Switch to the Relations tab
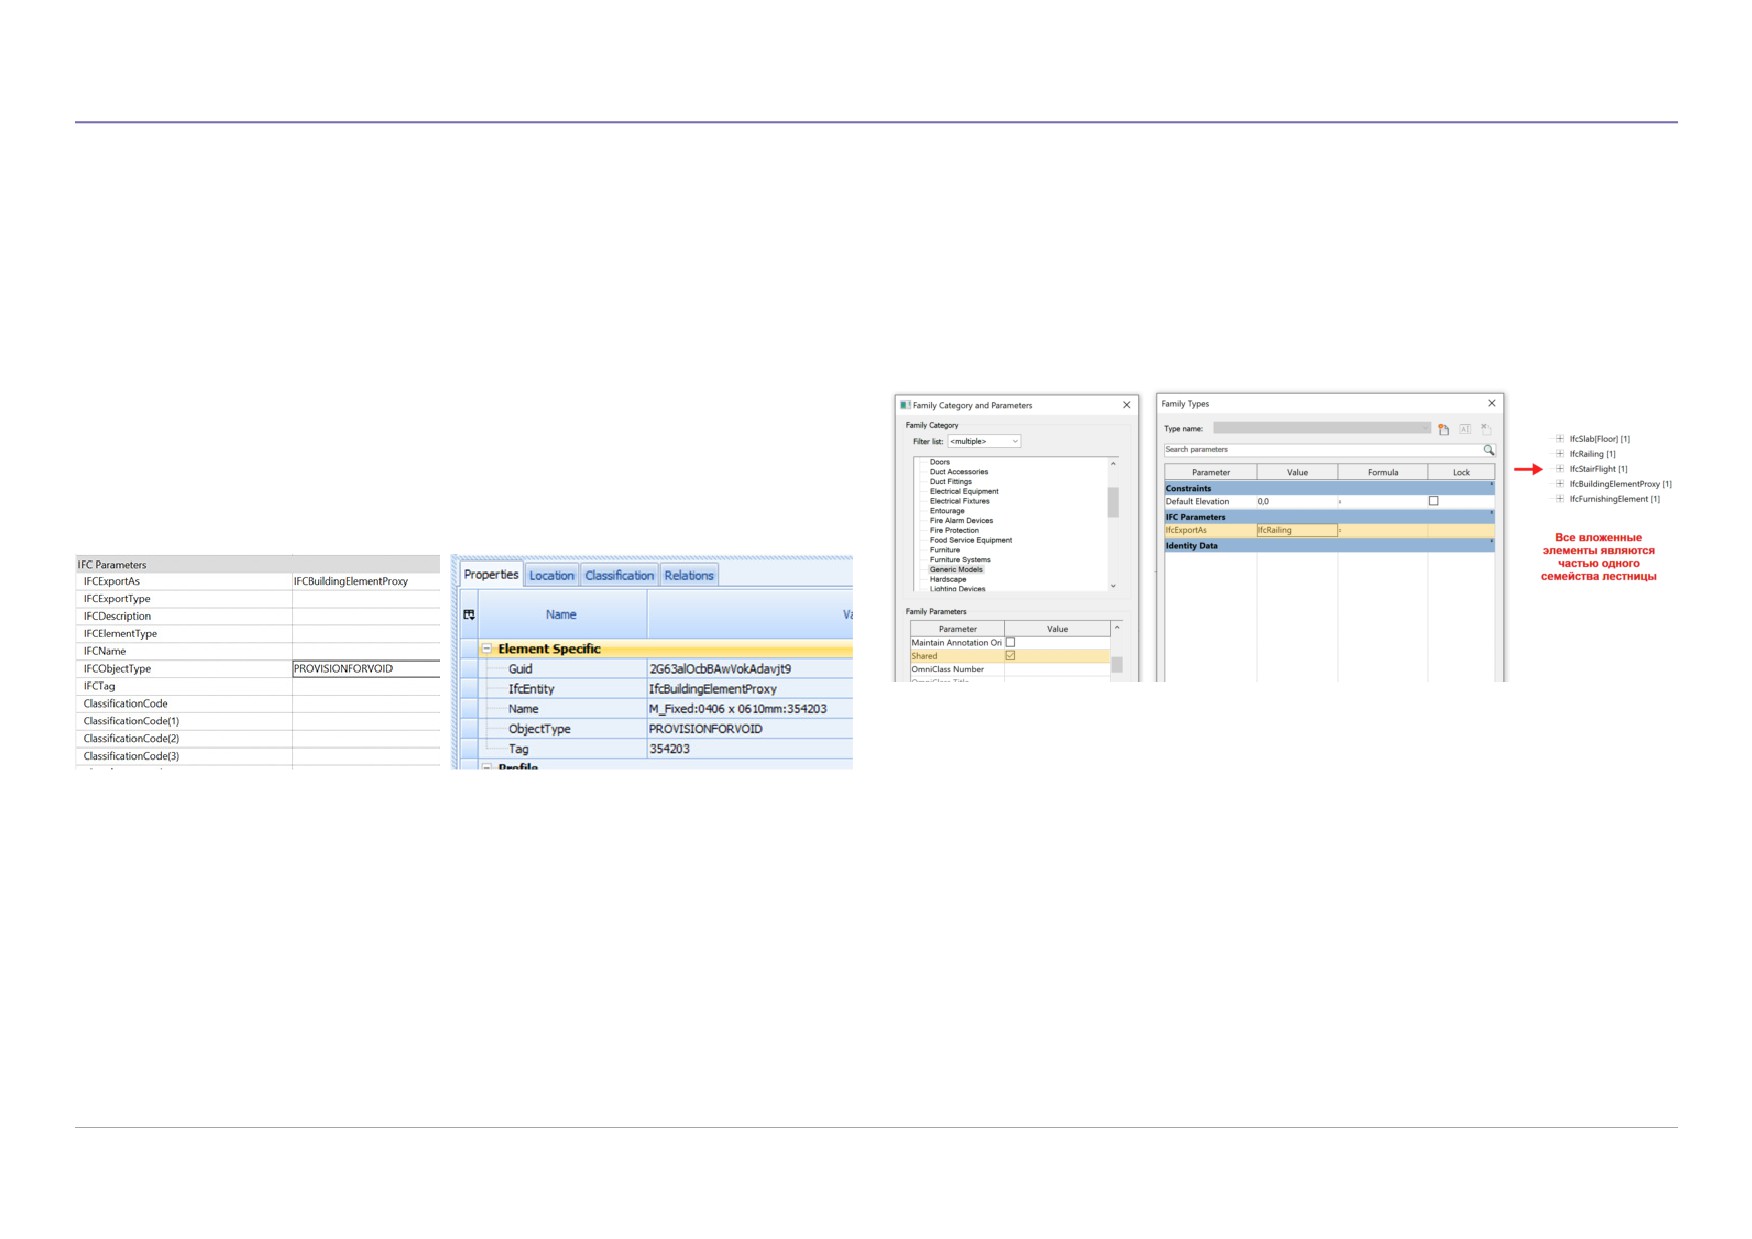 tap(689, 575)
